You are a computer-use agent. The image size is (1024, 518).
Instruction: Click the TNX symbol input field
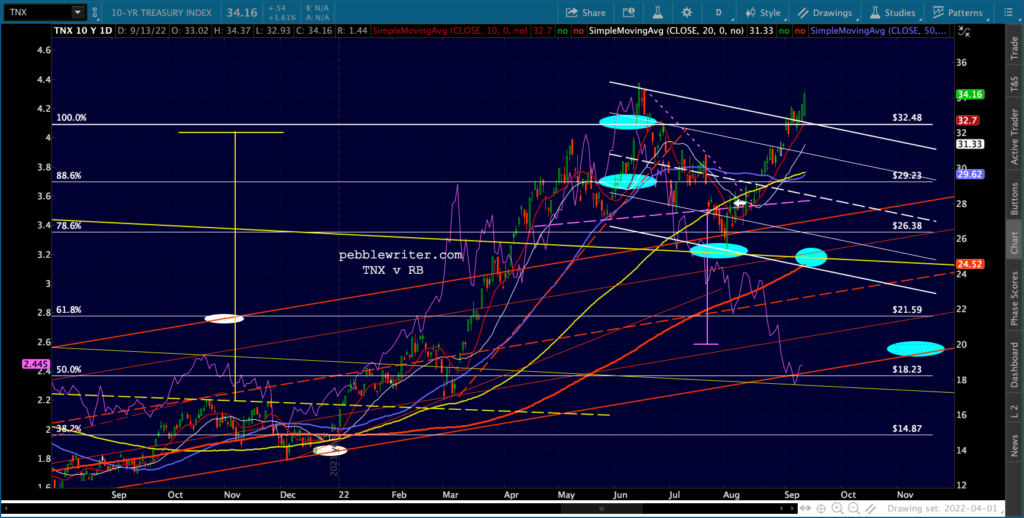(x=37, y=12)
